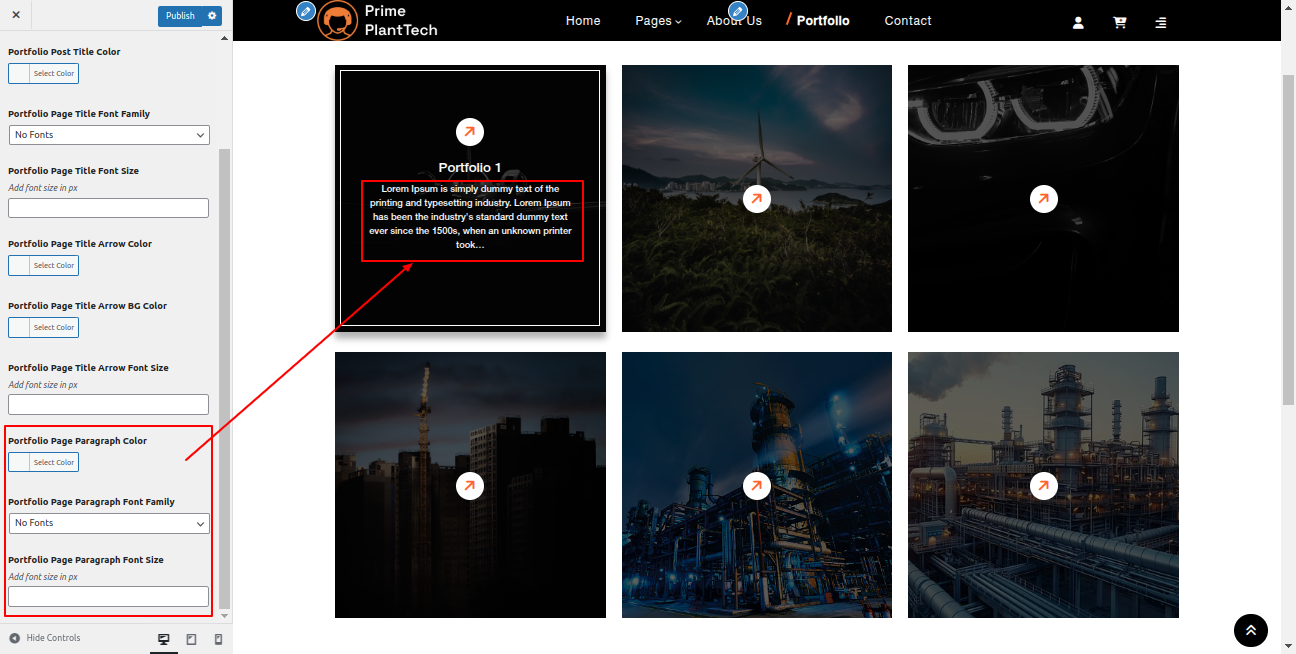
Task: Open the Contact menu item
Action: click(907, 21)
